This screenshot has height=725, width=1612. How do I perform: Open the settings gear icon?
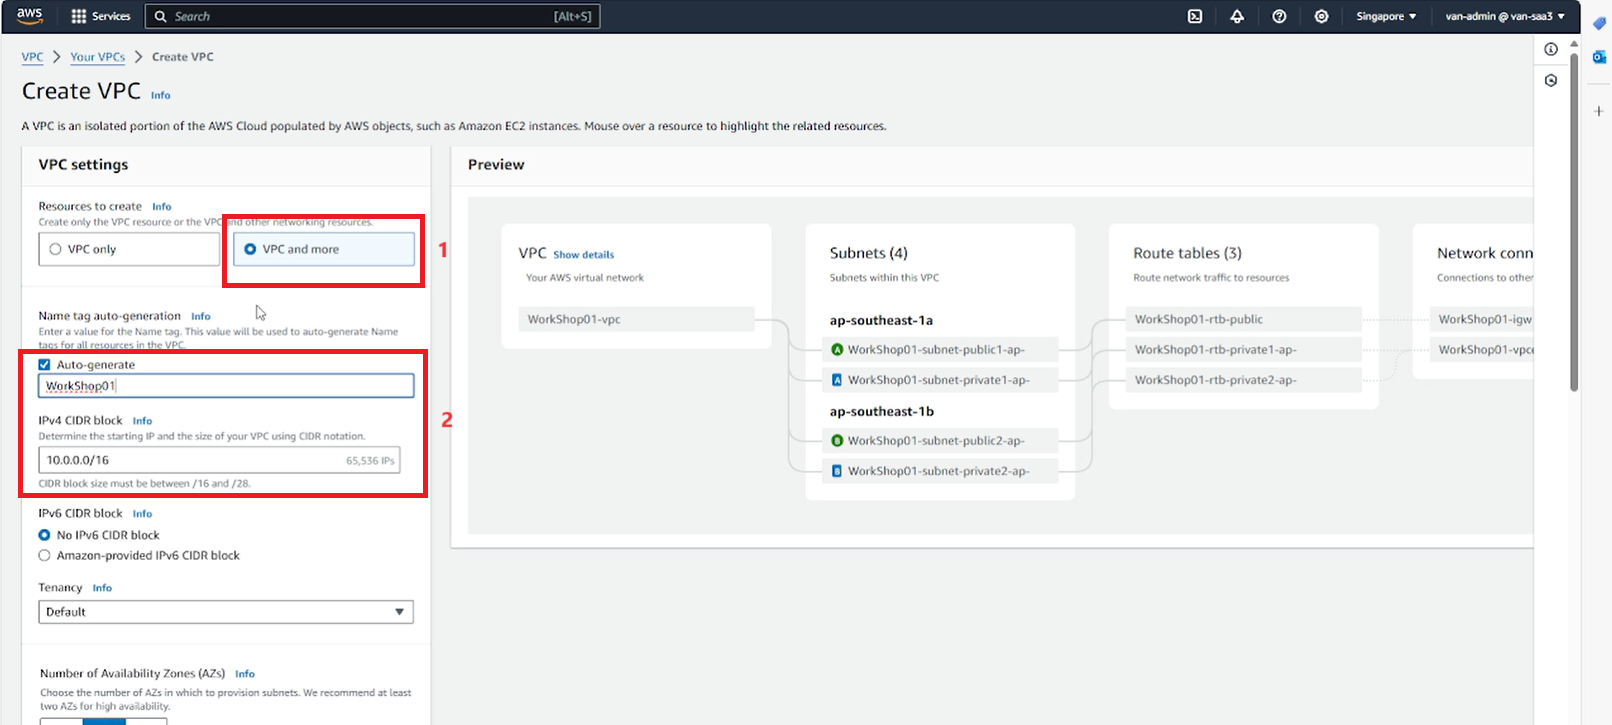tap(1321, 16)
